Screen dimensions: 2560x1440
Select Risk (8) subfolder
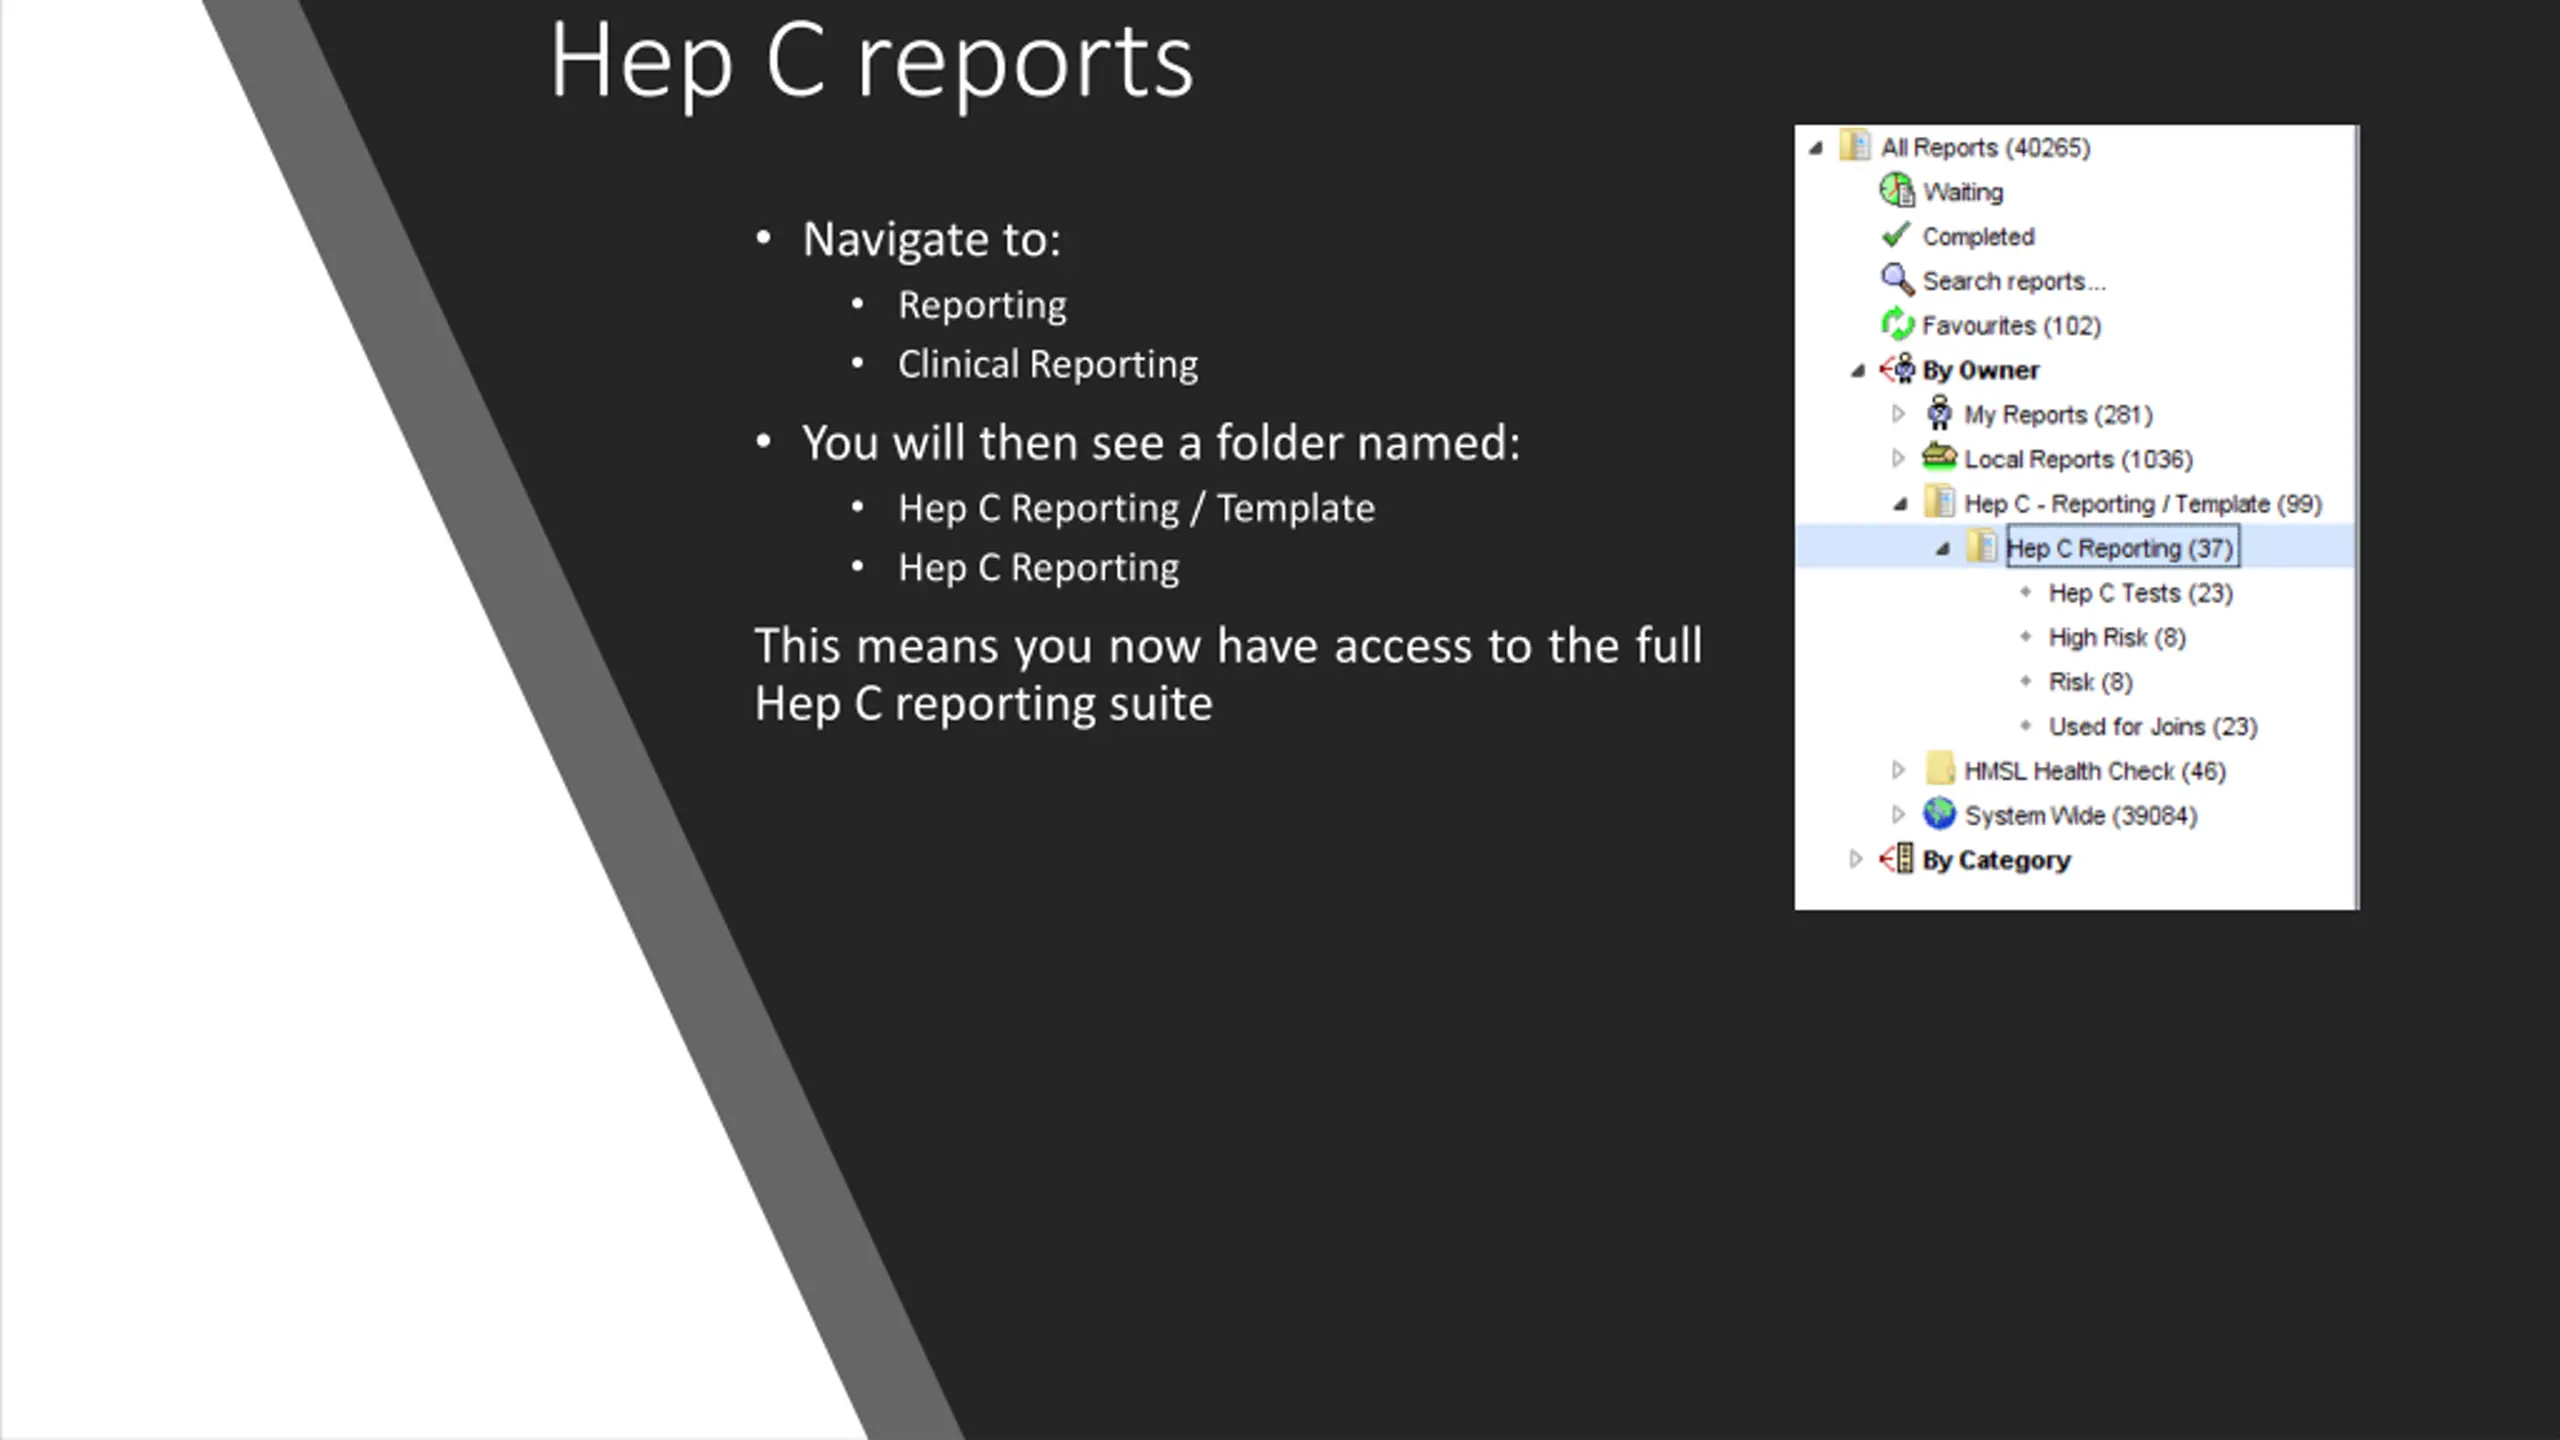[2090, 682]
